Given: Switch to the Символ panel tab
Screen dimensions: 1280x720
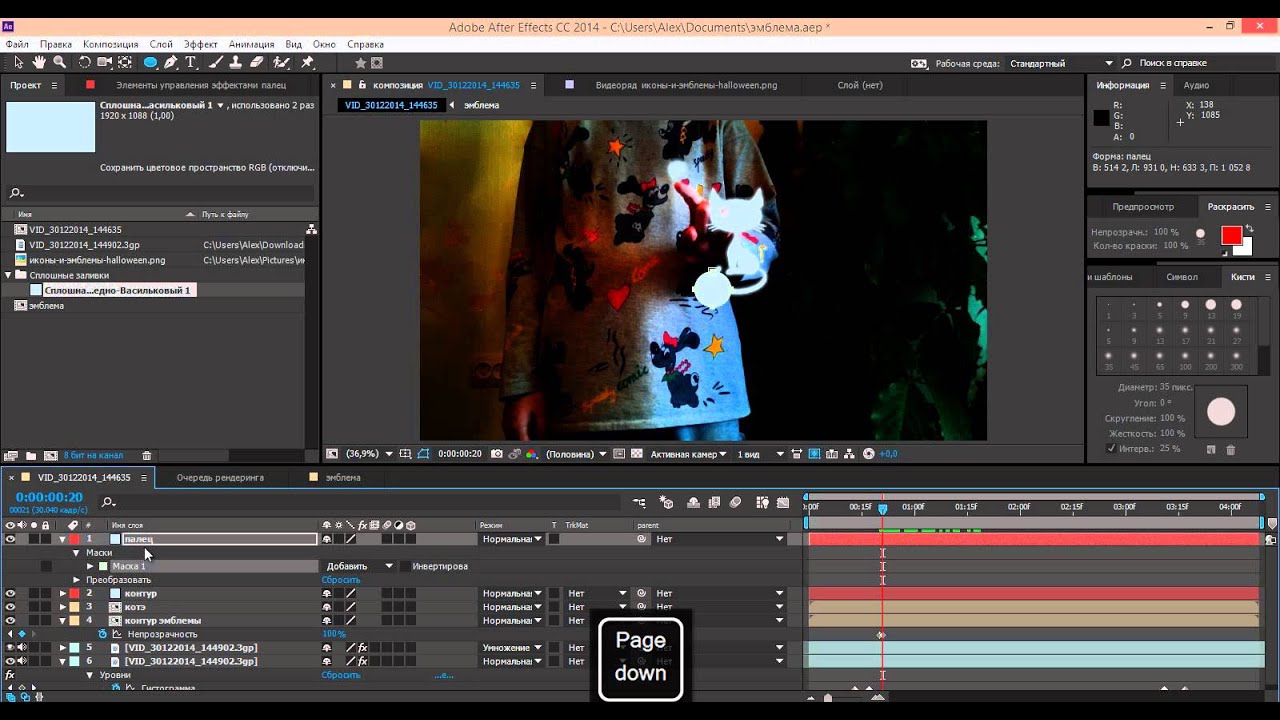Looking at the screenshot, I should tap(1182, 277).
